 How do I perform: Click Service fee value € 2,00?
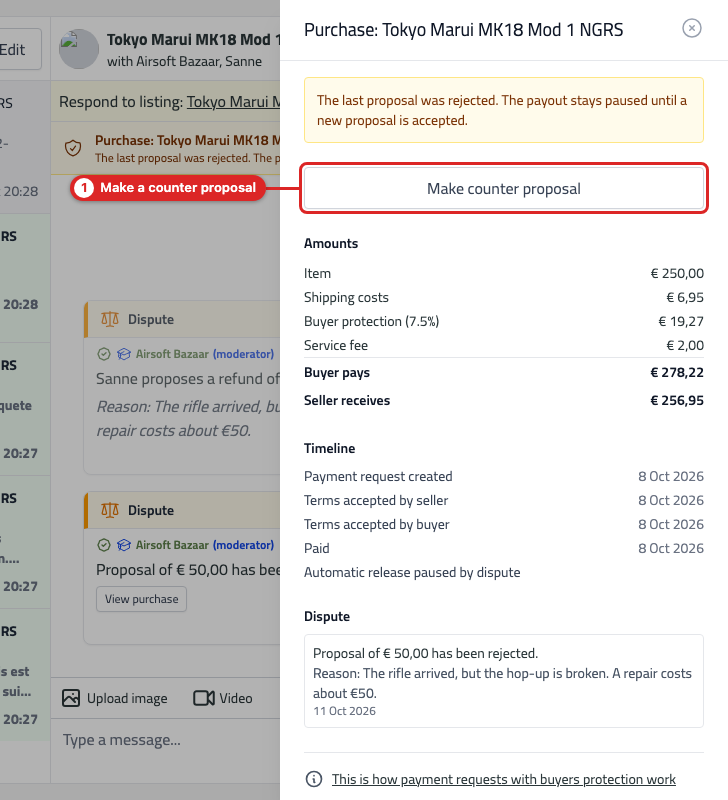click(x=685, y=345)
